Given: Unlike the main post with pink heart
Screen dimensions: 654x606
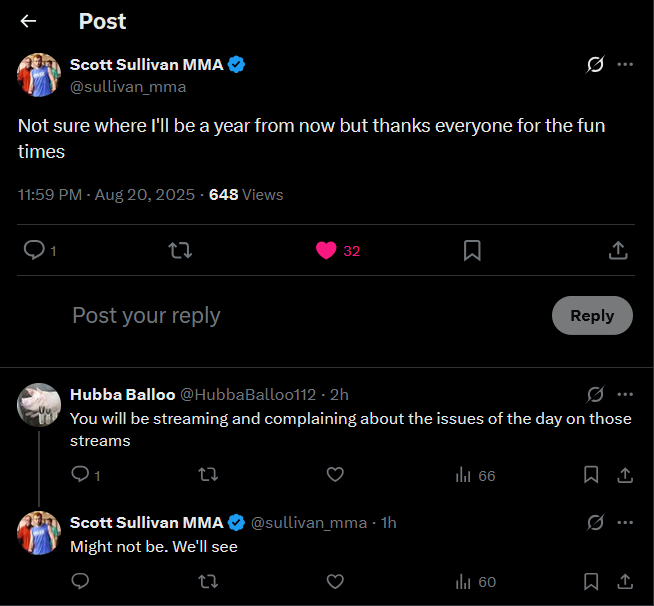Looking at the screenshot, I should click(326, 250).
